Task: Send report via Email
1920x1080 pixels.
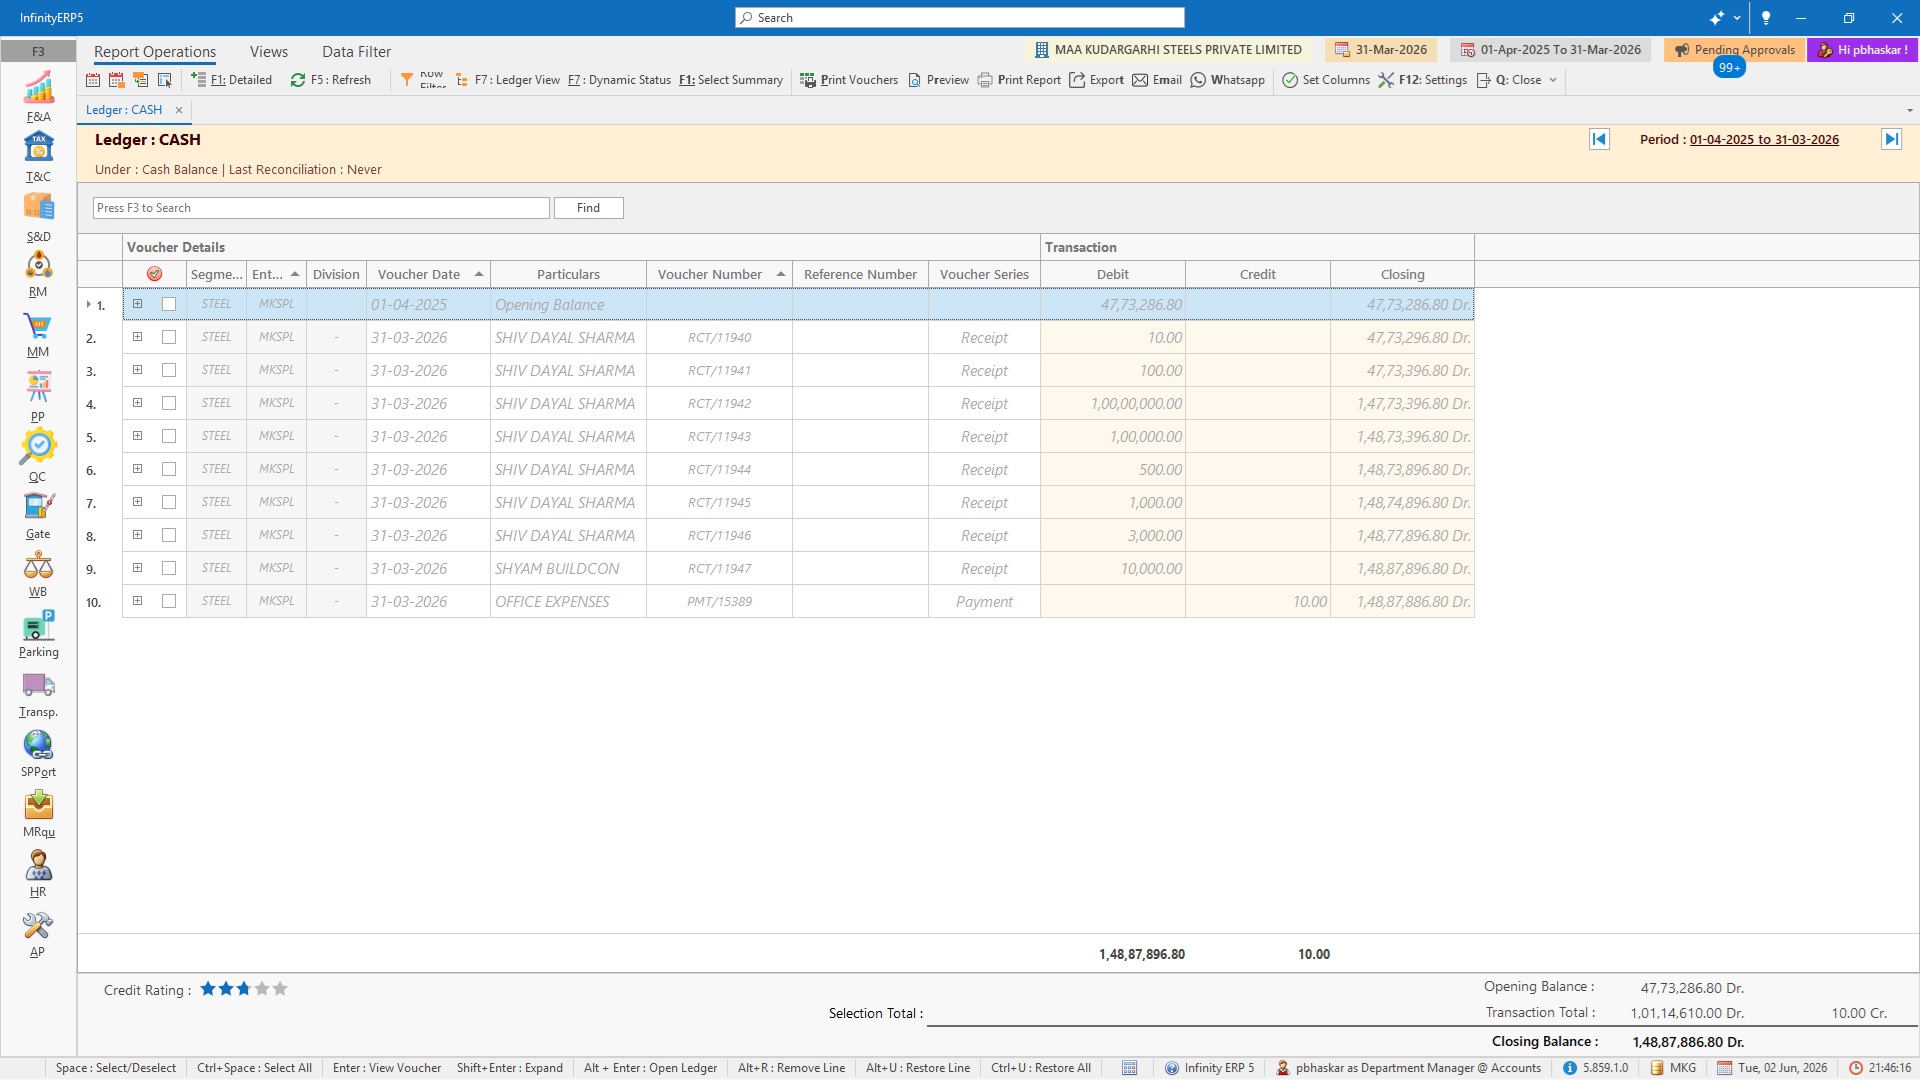Action: pyautogui.click(x=1157, y=80)
